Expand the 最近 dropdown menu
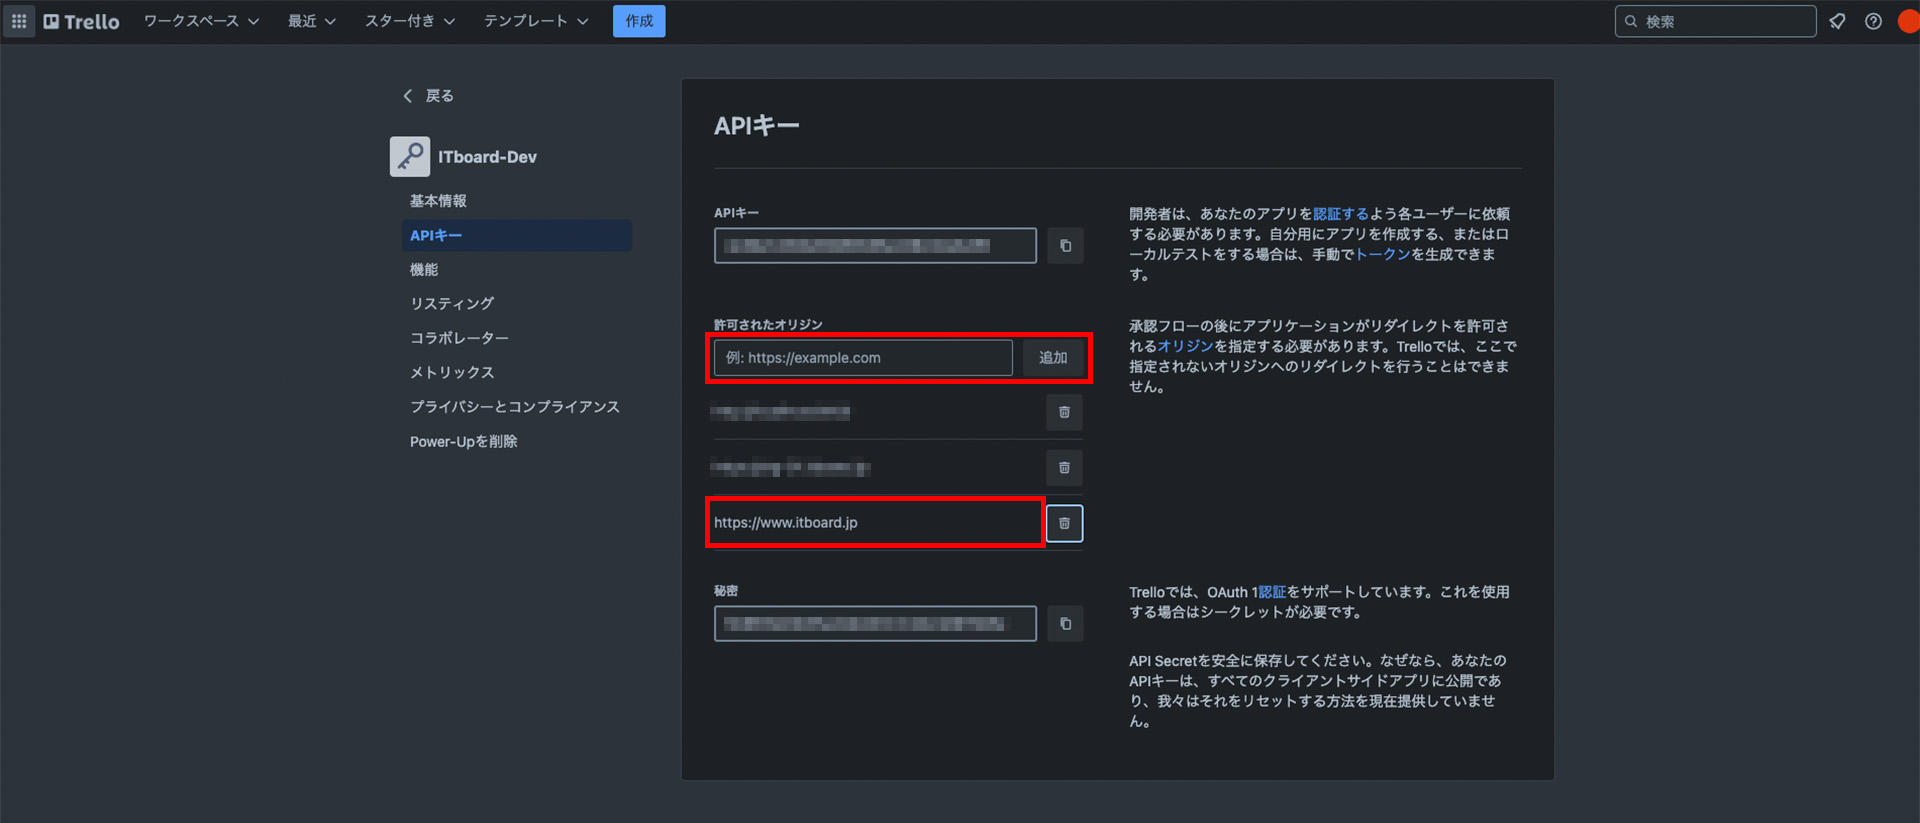1920x823 pixels. click(311, 21)
